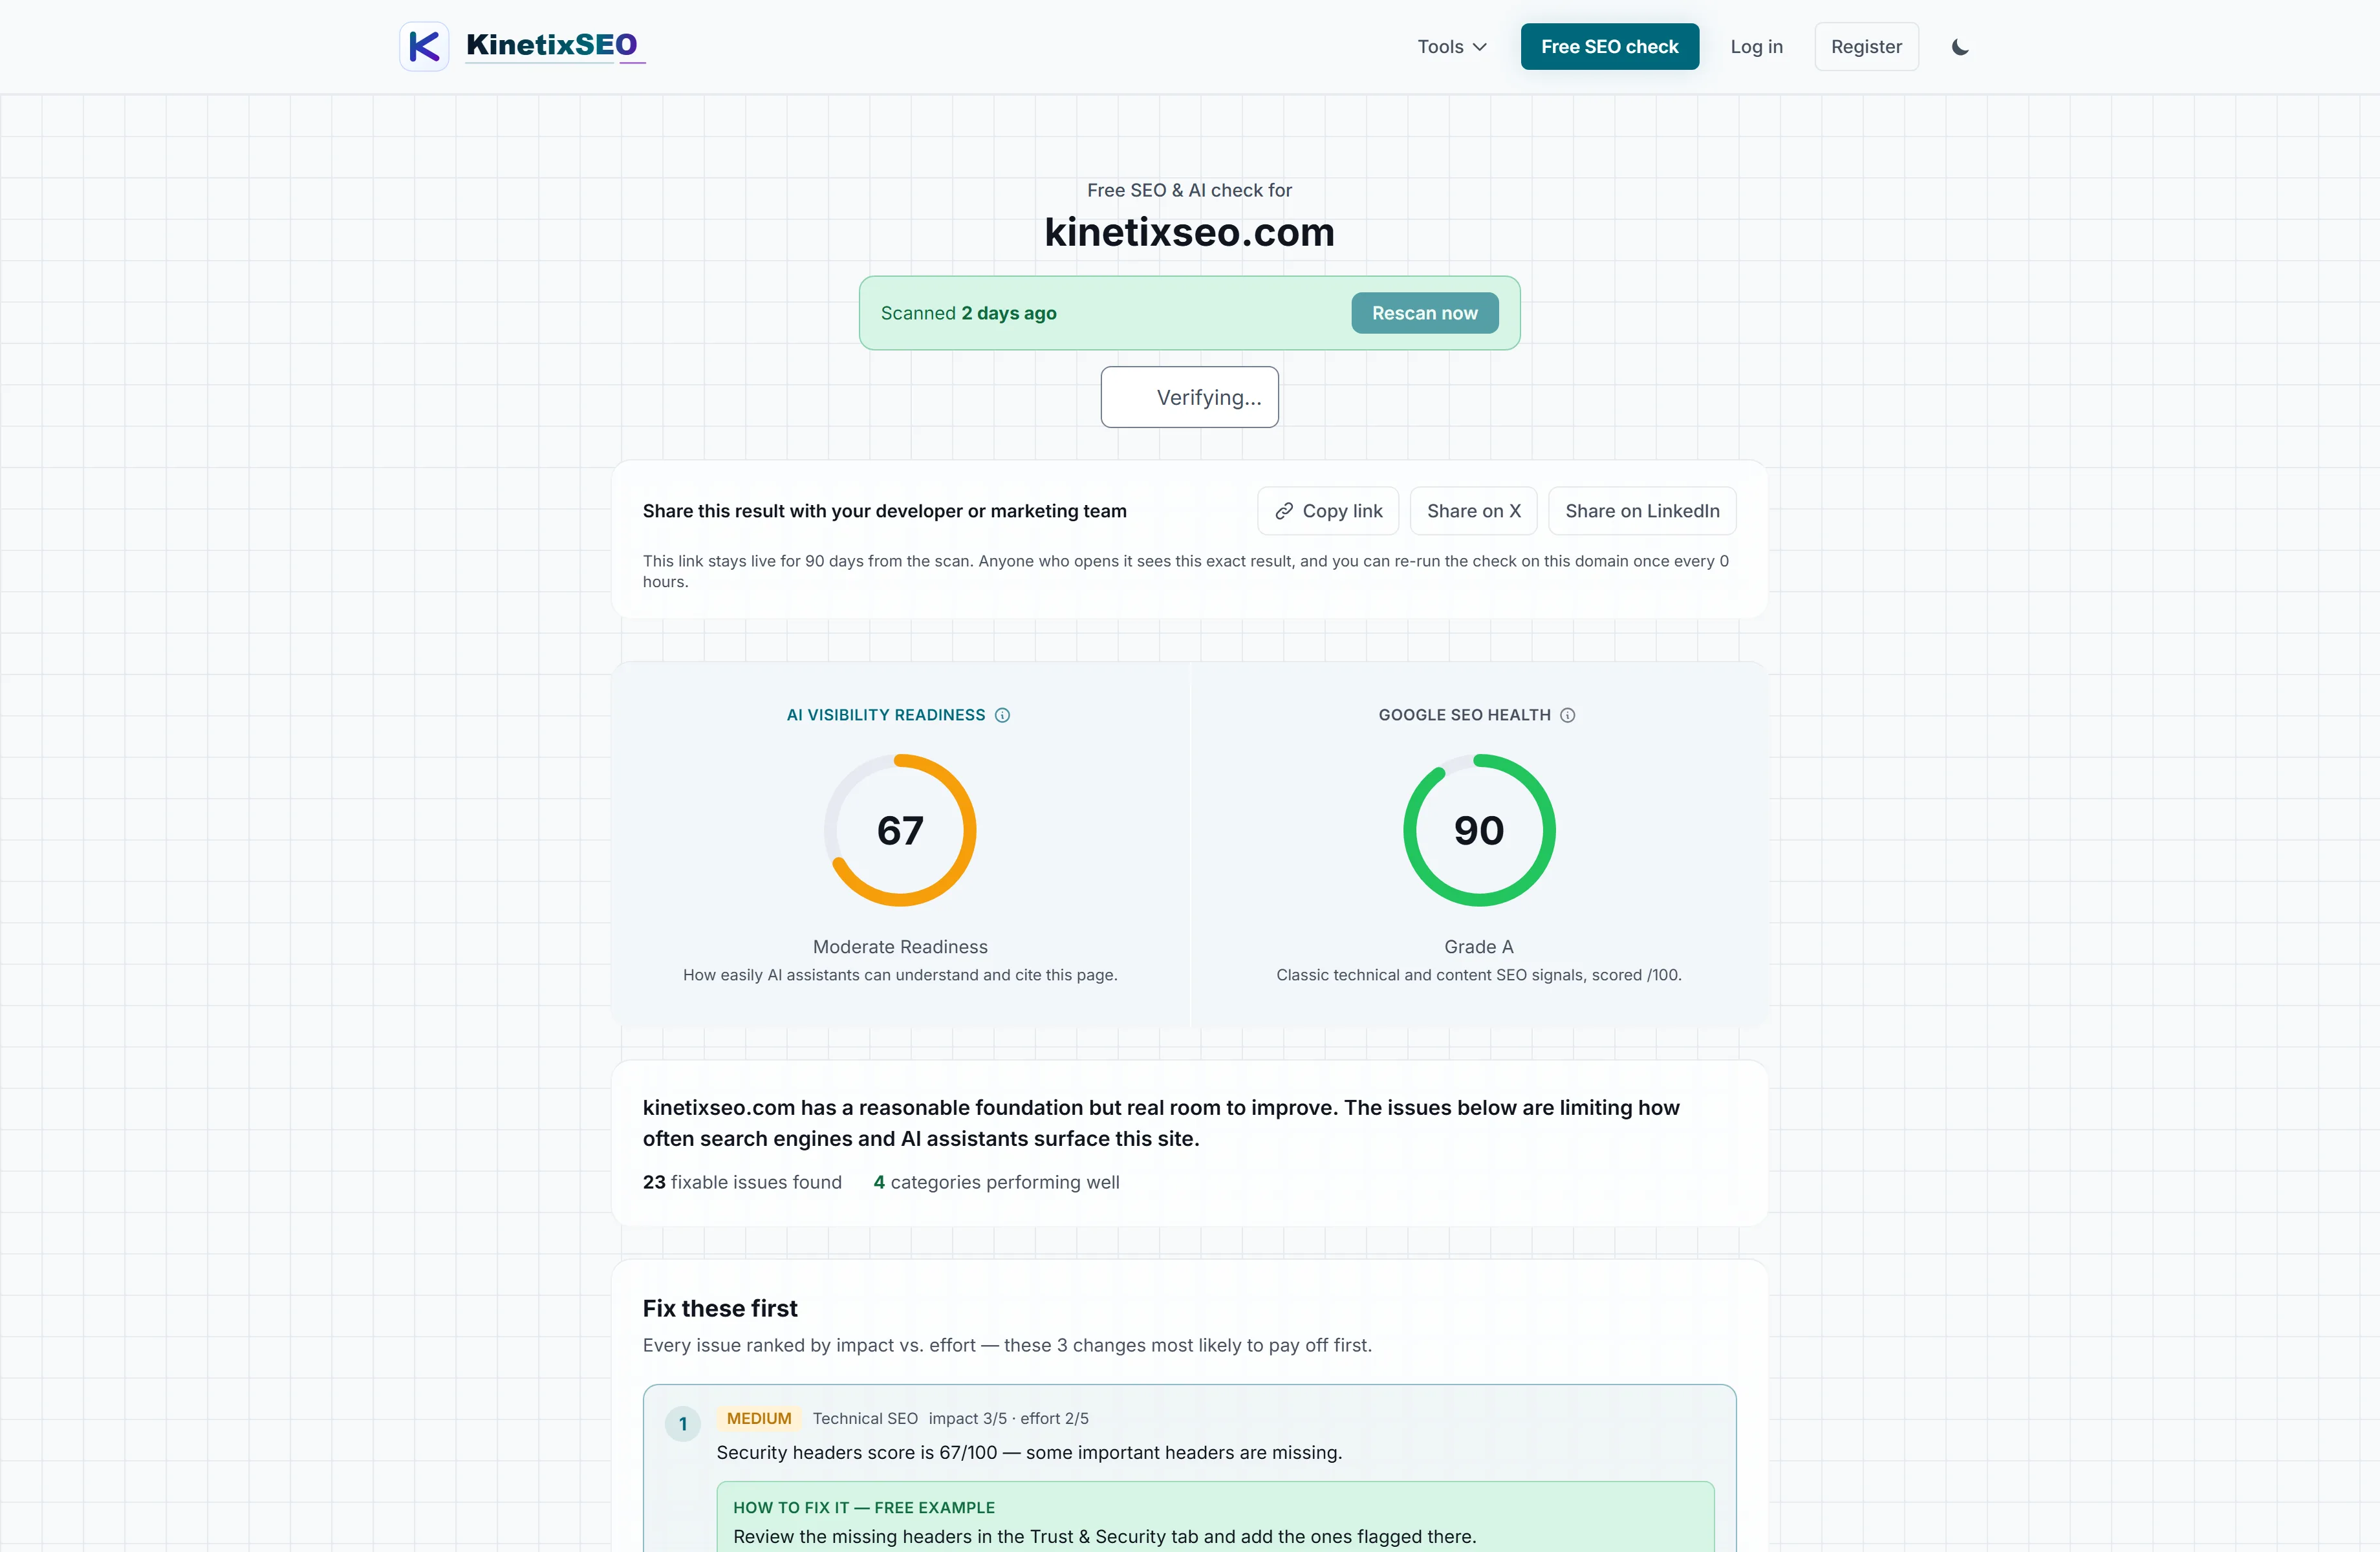Click the Fix these first heading

point(720,1308)
